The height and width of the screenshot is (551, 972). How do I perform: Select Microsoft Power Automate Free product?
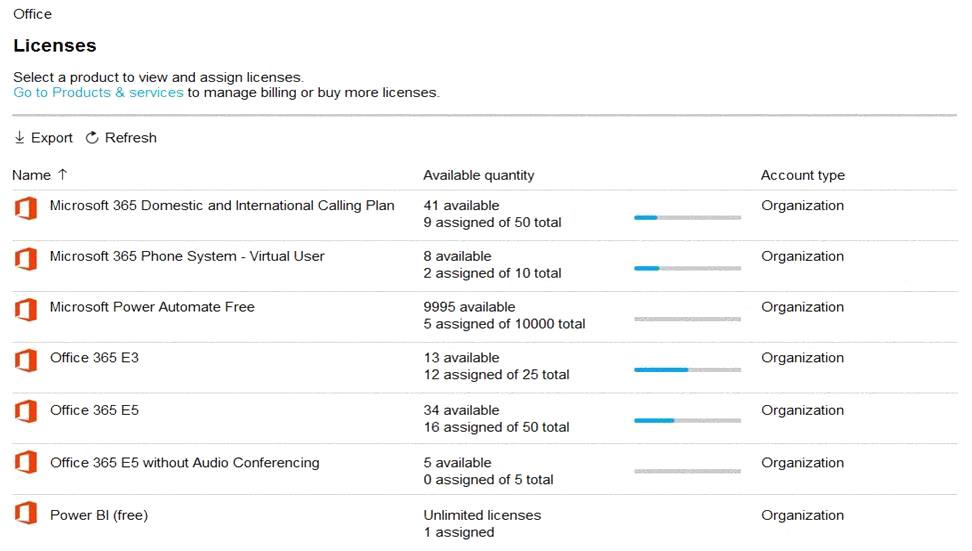point(152,307)
